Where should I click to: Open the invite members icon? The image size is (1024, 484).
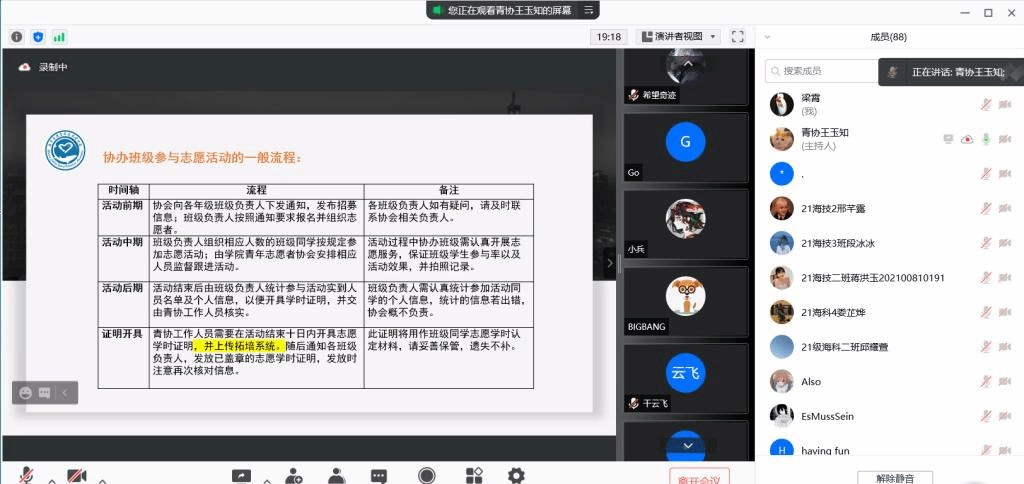pyautogui.click(x=293, y=475)
